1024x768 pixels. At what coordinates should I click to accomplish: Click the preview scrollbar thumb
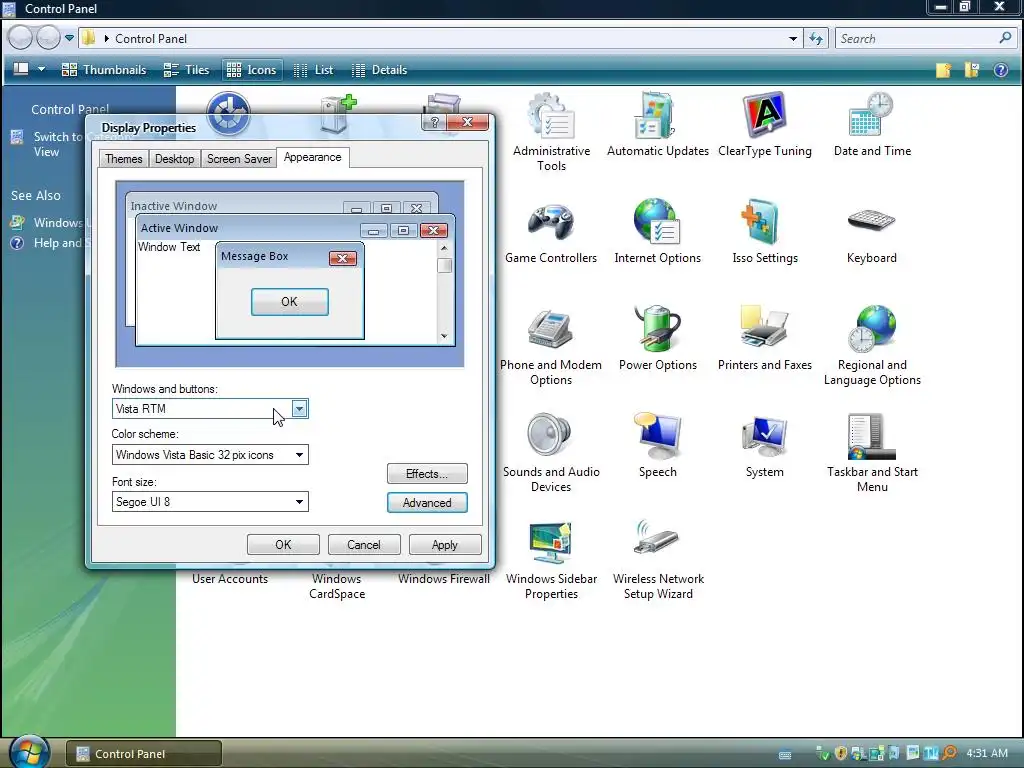point(445,265)
